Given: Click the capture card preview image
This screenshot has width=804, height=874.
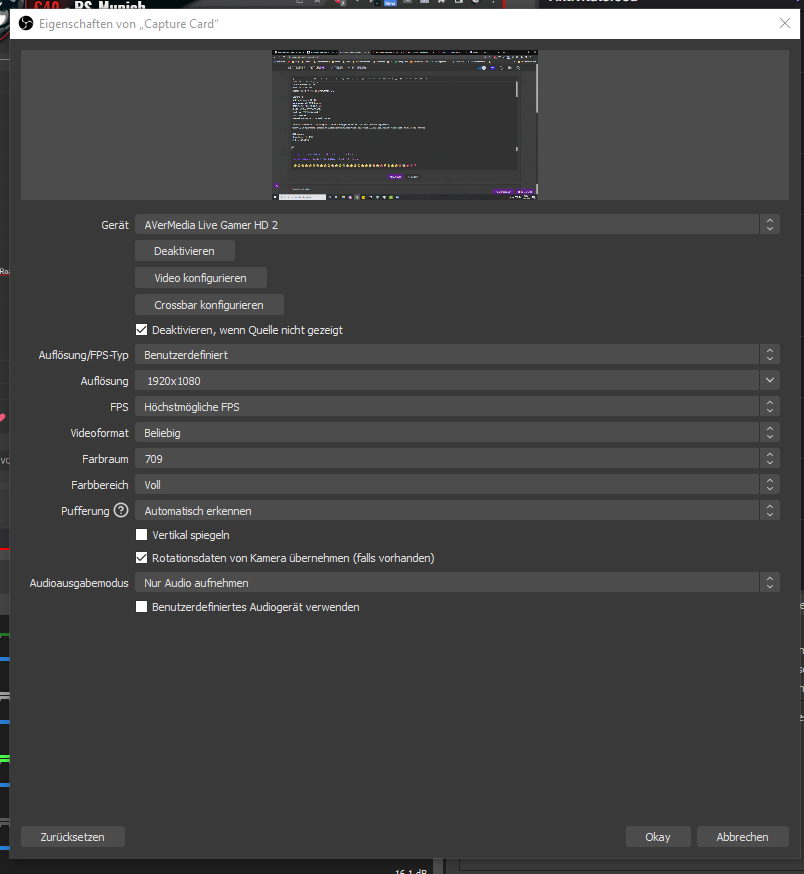Looking at the screenshot, I should (405, 124).
